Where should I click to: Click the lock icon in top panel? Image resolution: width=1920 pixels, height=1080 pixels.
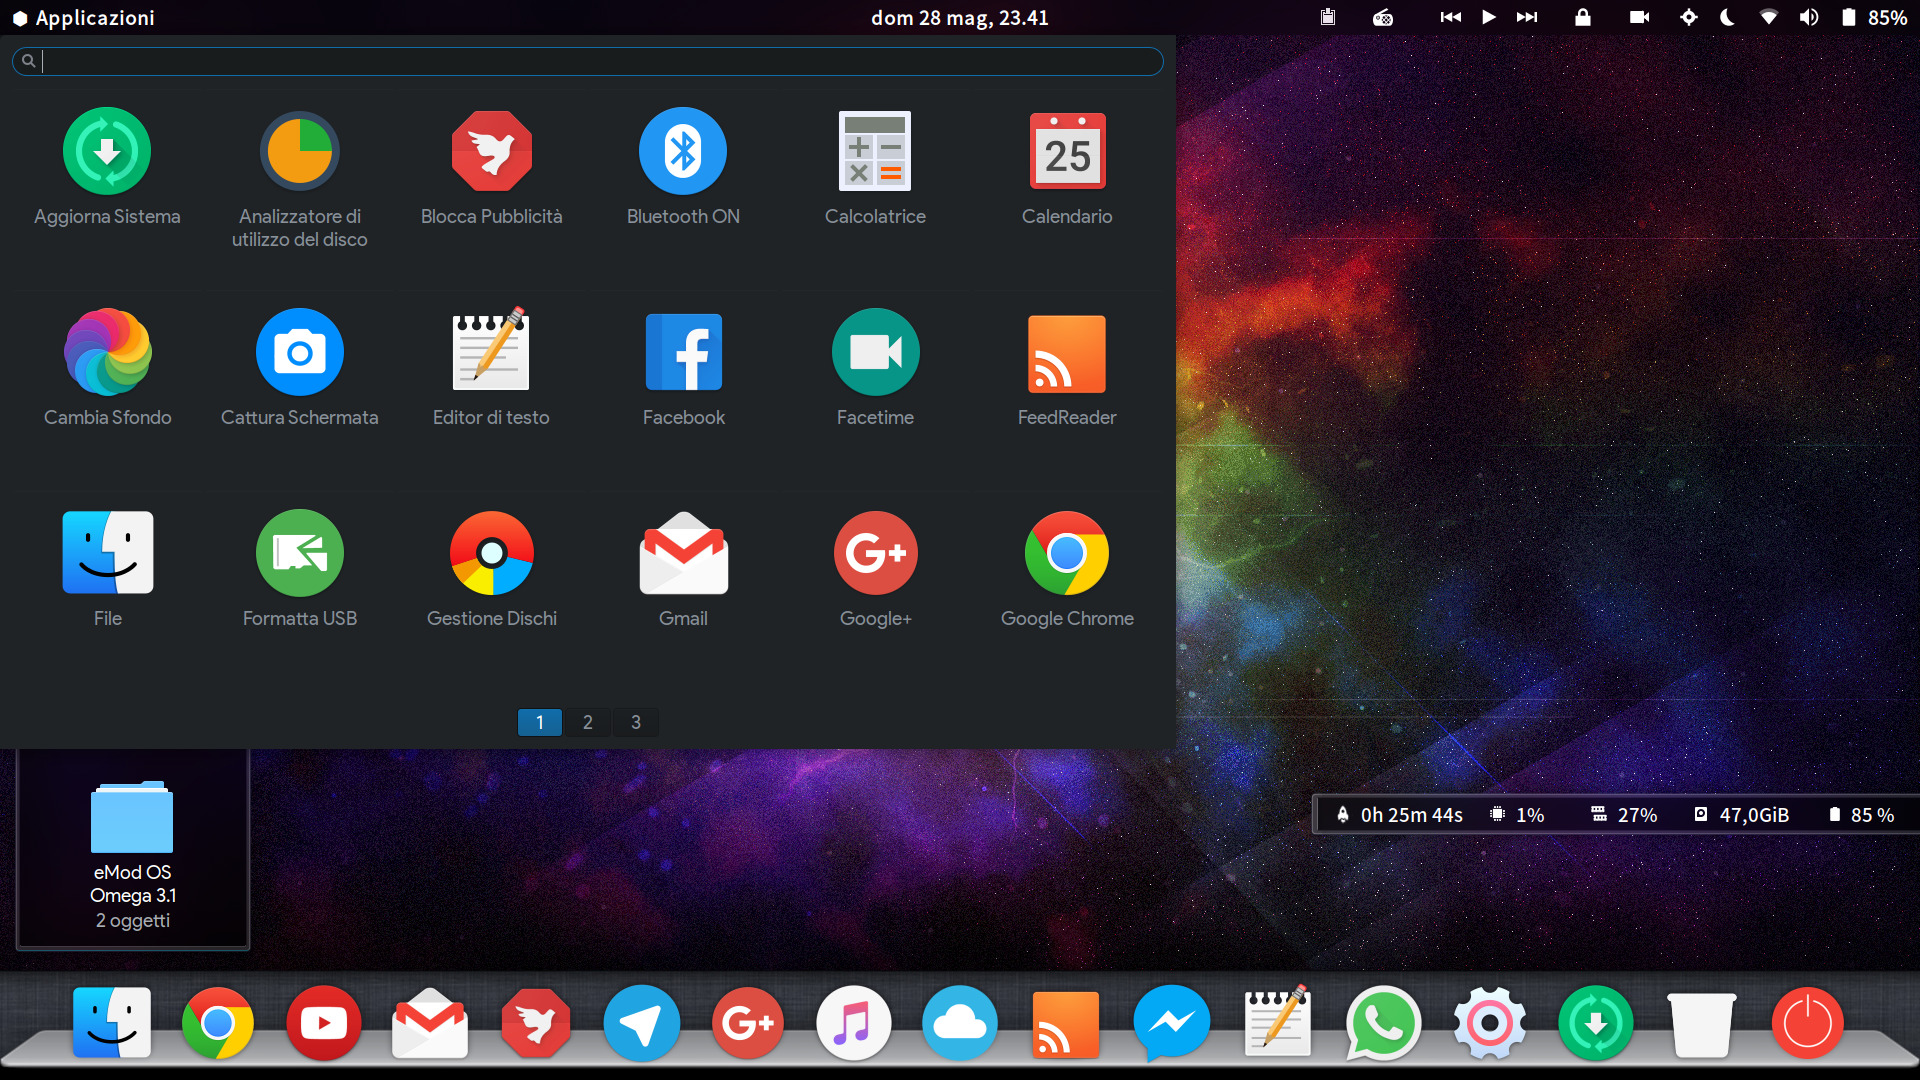1582,17
